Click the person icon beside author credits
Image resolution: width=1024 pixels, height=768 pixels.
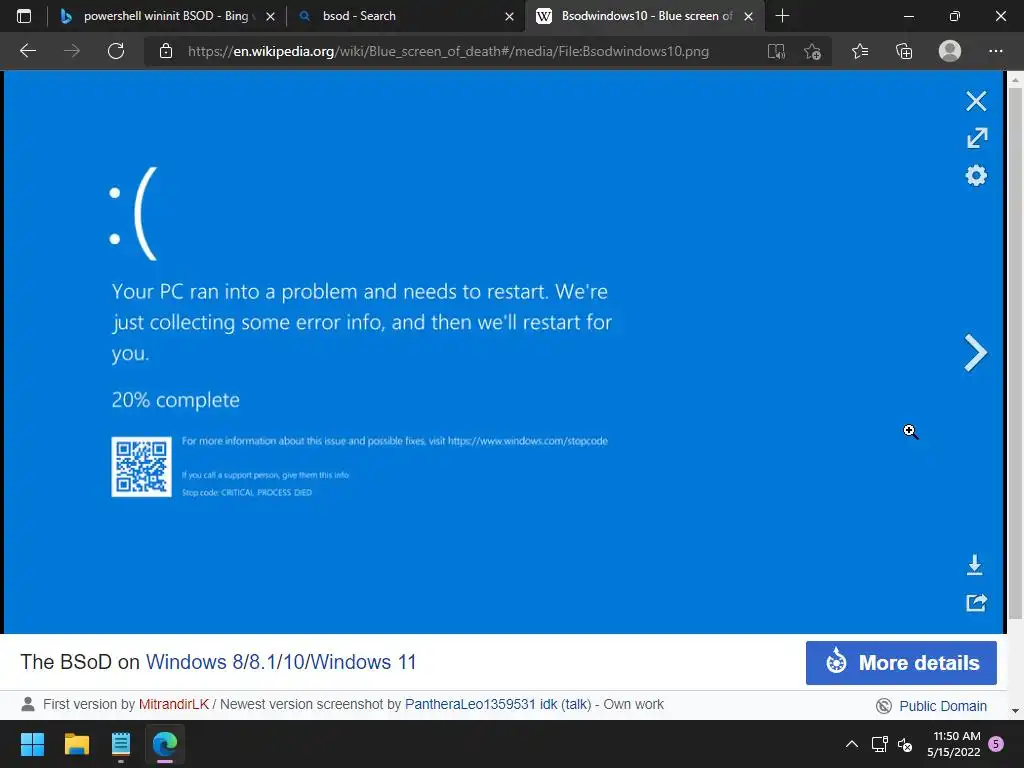click(27, 704)
